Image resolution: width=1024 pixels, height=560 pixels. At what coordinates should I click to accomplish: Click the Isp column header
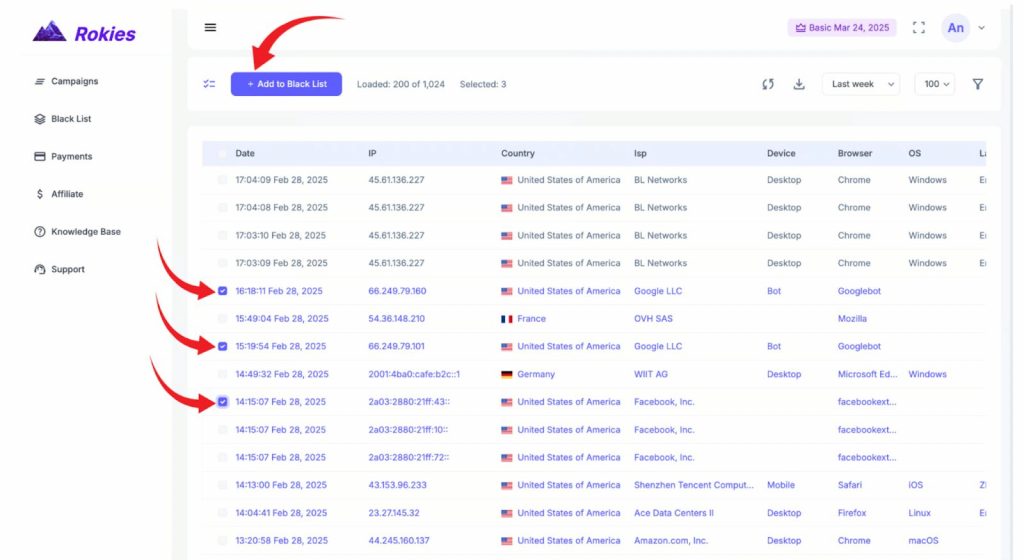640,153
